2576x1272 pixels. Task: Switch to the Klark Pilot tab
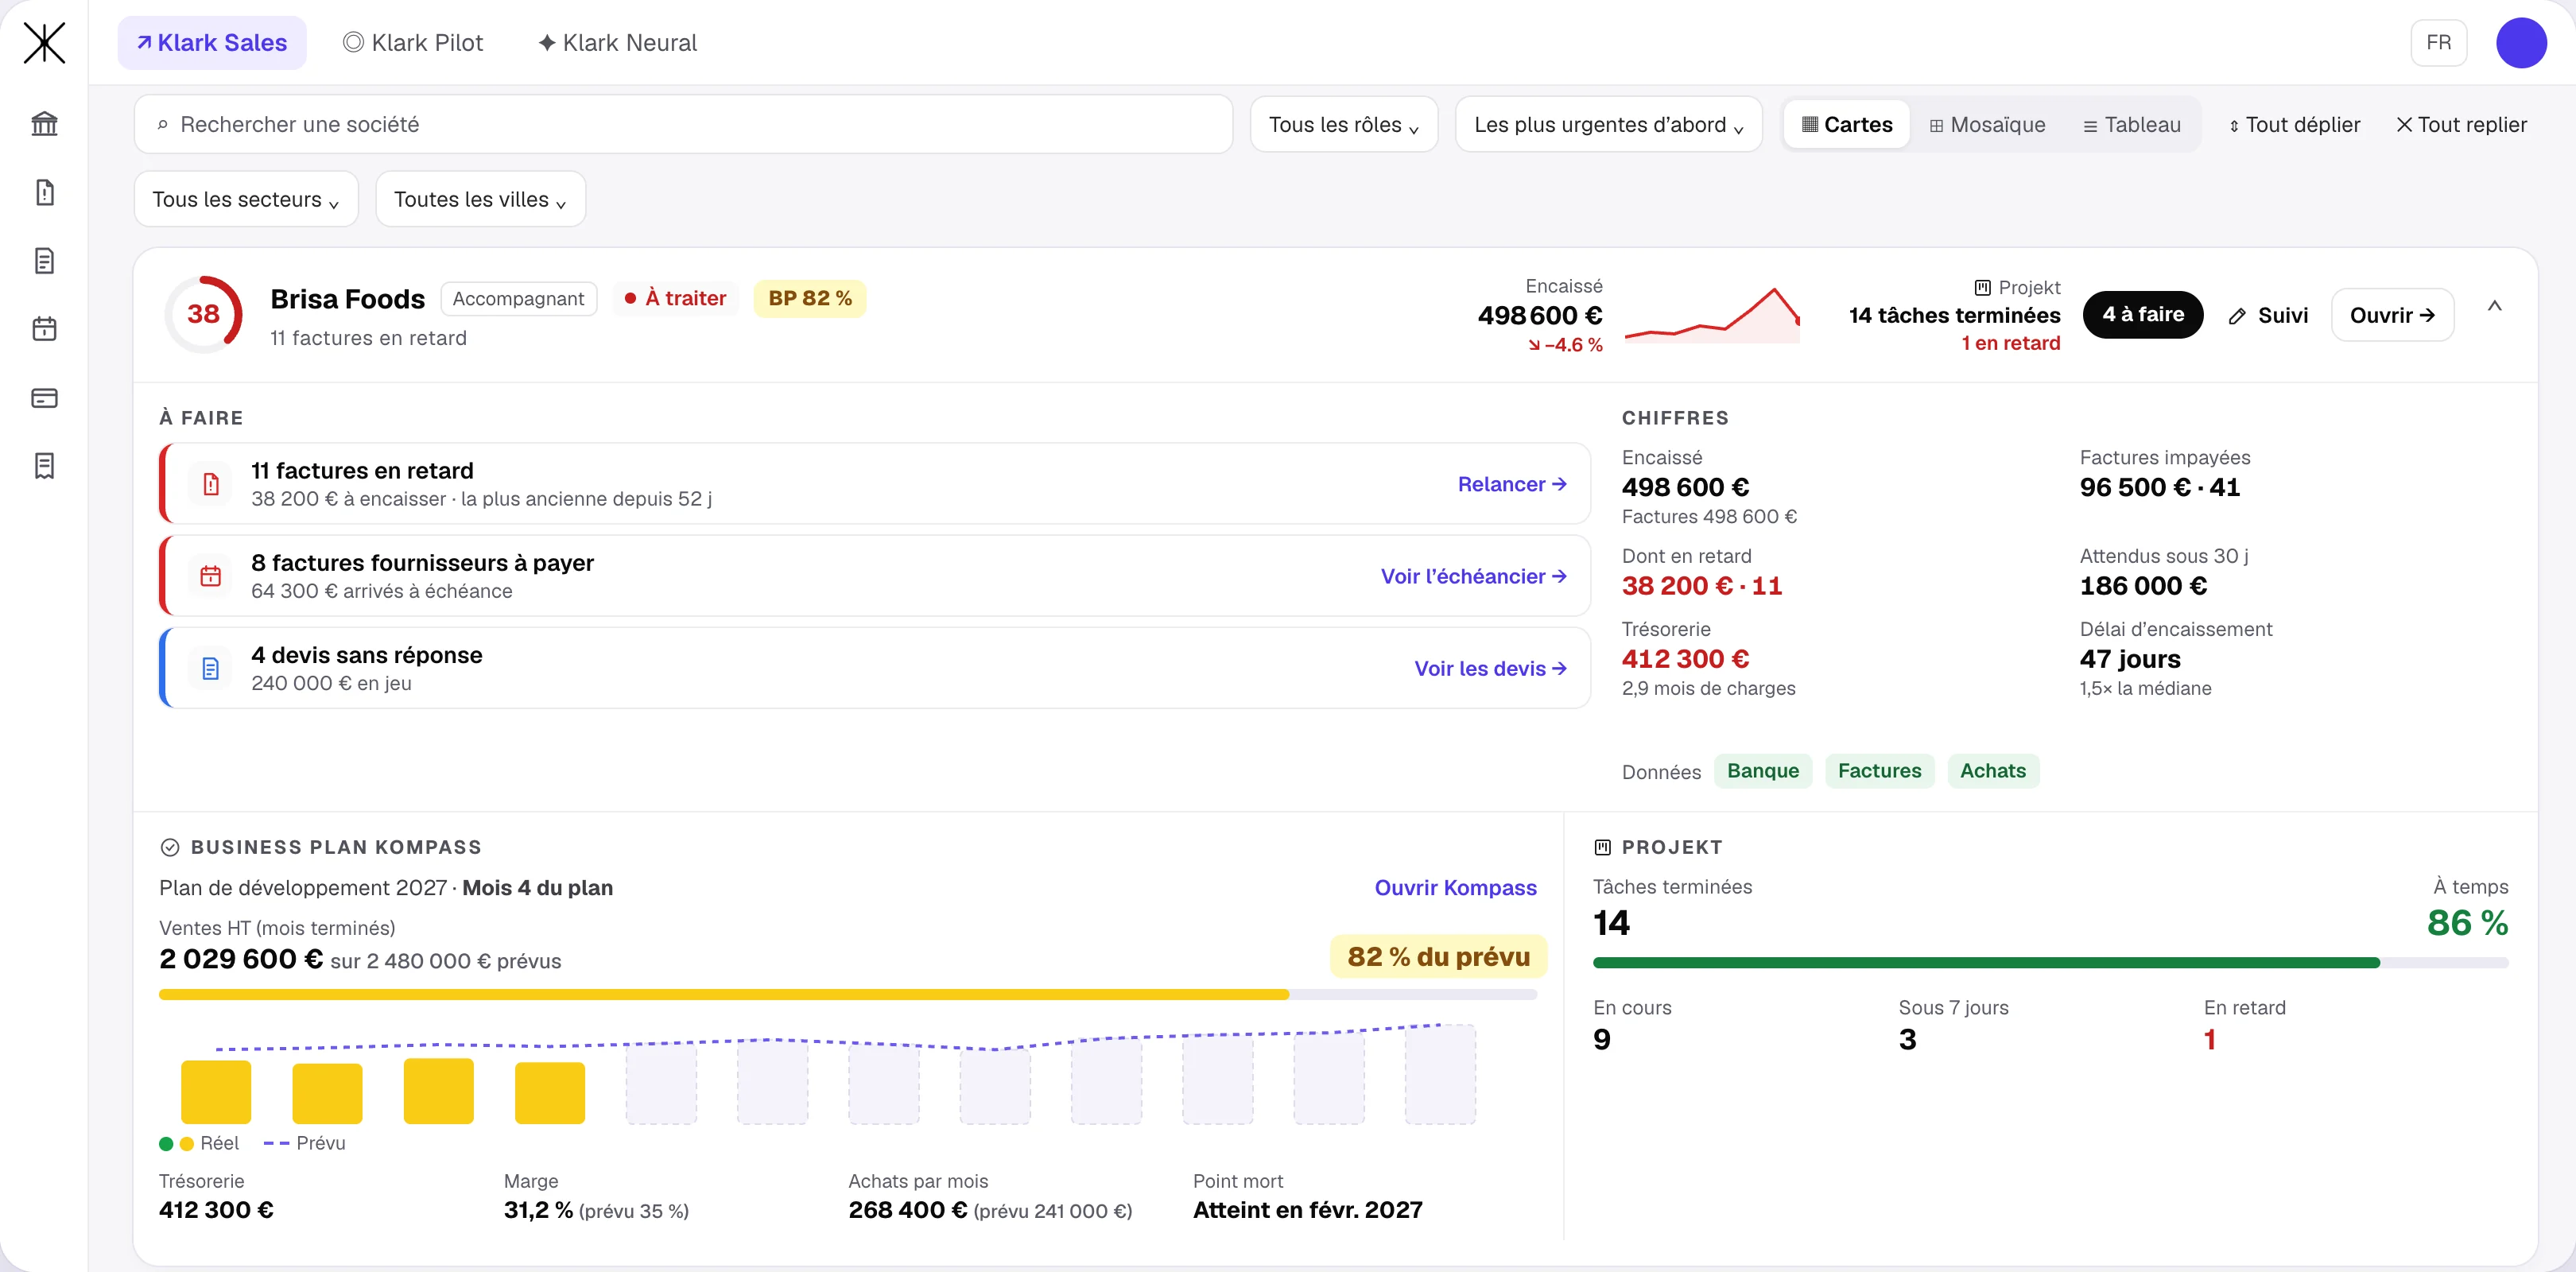(413, 43)
